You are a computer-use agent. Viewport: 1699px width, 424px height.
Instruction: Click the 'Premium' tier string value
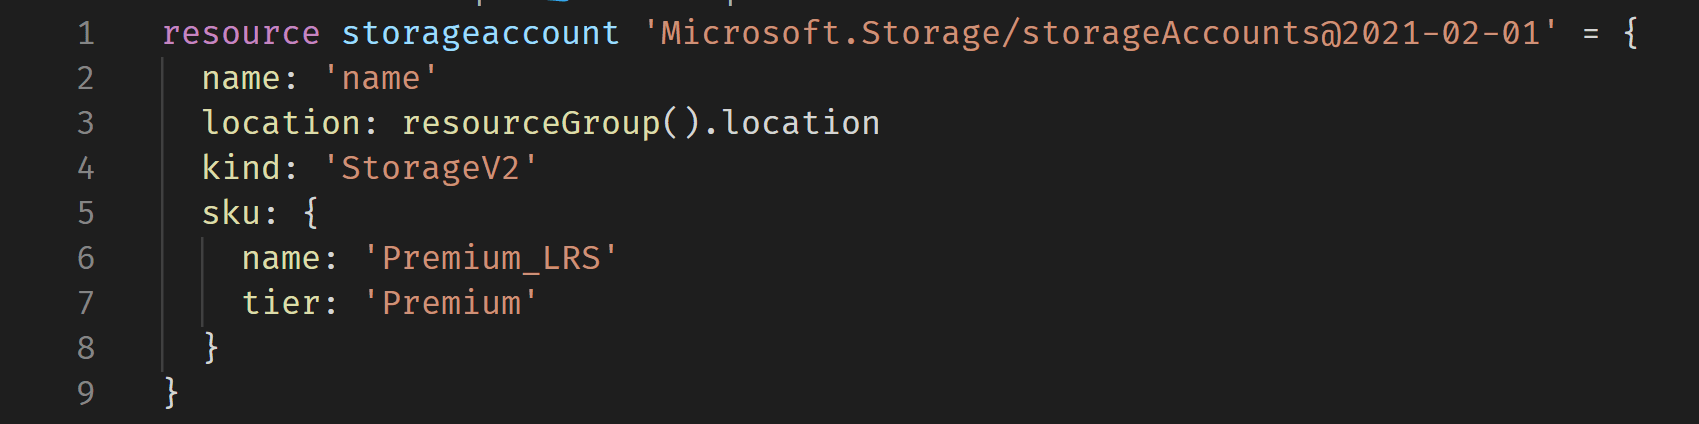tap(451, 303)
